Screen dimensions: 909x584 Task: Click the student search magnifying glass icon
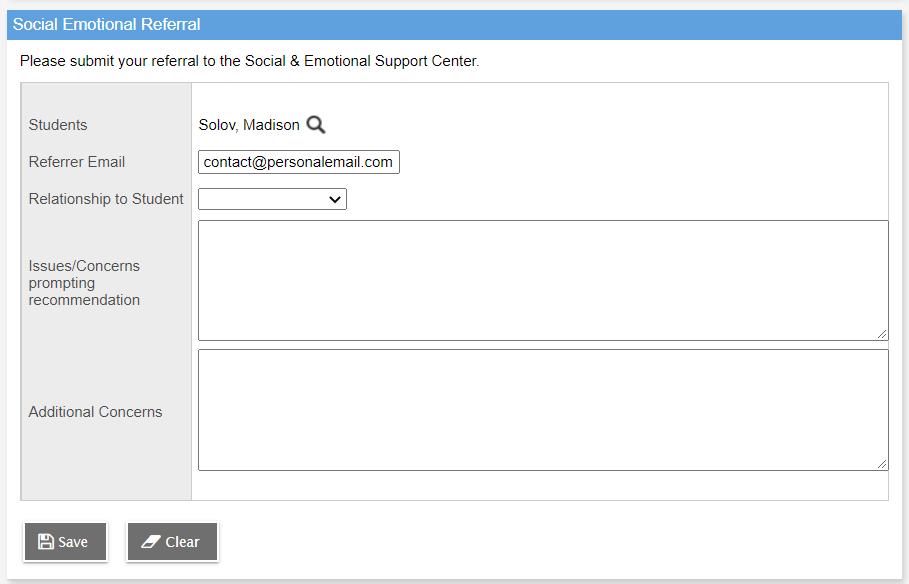(x=316, y=124)
